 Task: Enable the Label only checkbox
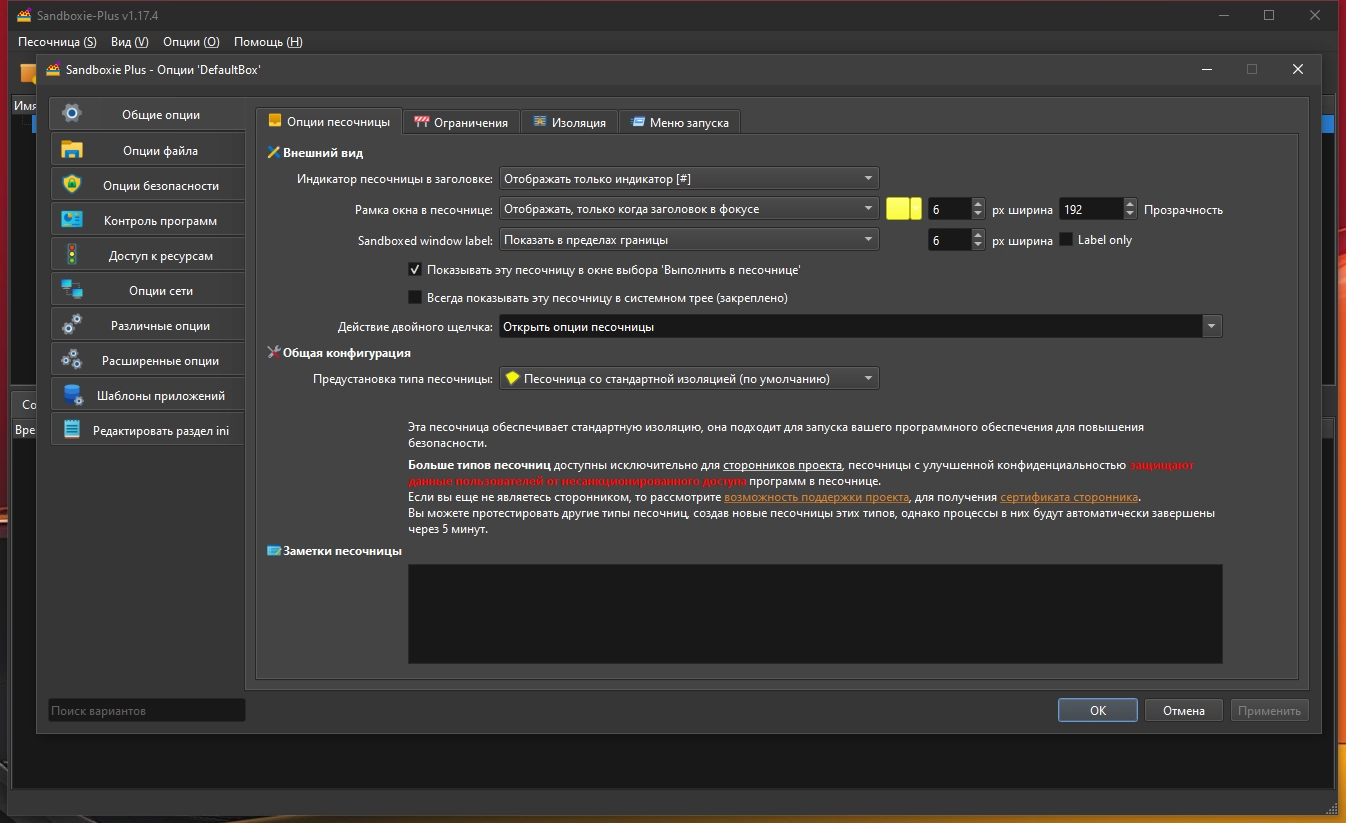(1066, 240)
